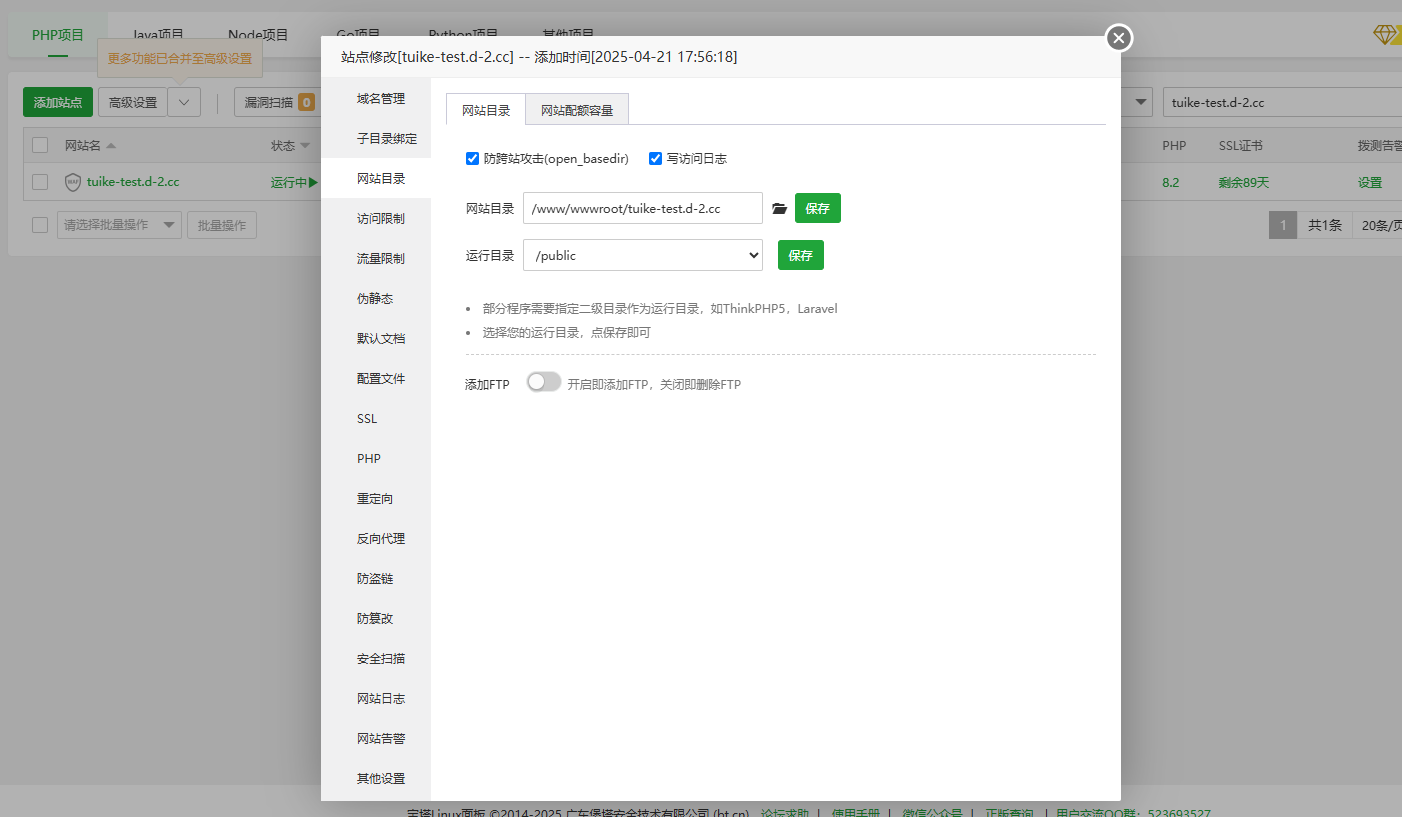Click the website directory path input field
The height and width of the screenshot is (817, 1402).
(642, 209)
